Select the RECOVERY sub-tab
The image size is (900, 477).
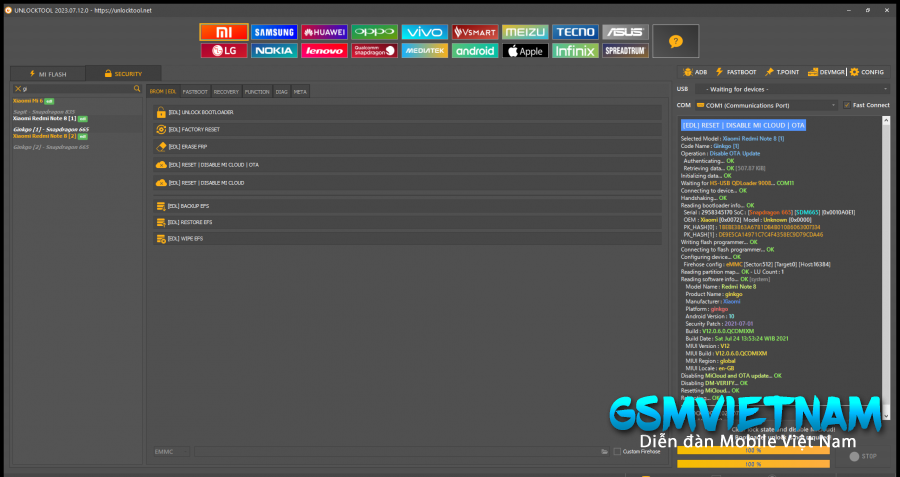(x=226, y=92)
